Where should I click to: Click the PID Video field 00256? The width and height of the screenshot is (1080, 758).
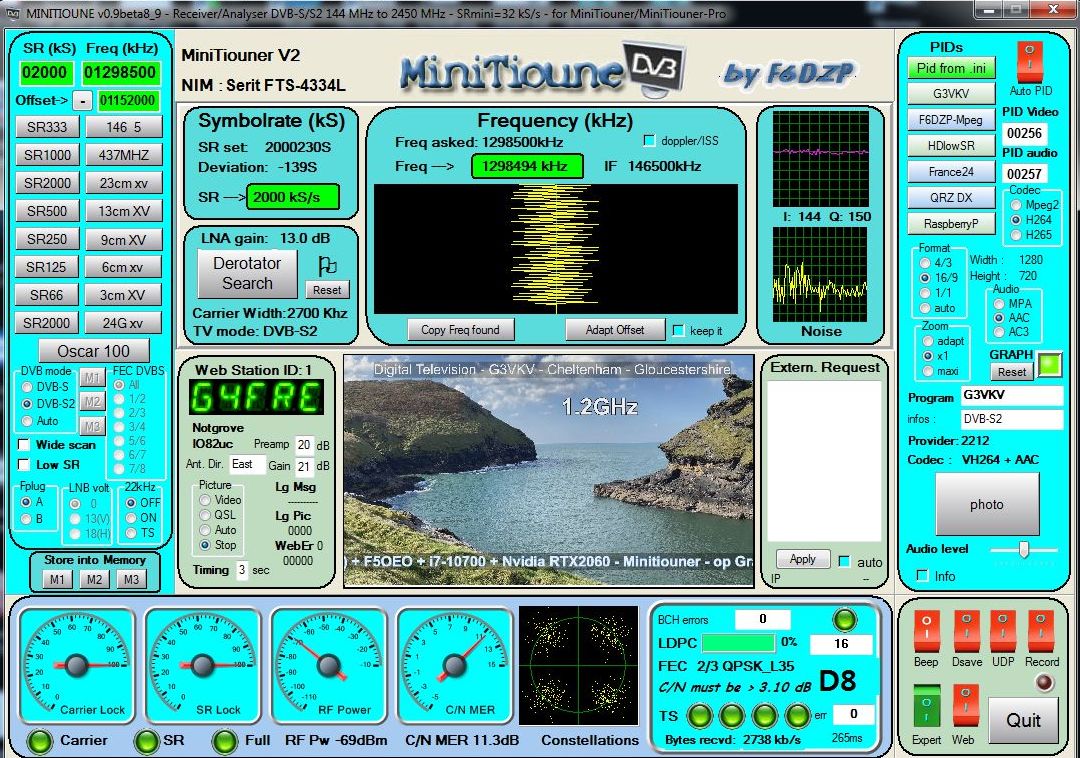point(1024,133)
